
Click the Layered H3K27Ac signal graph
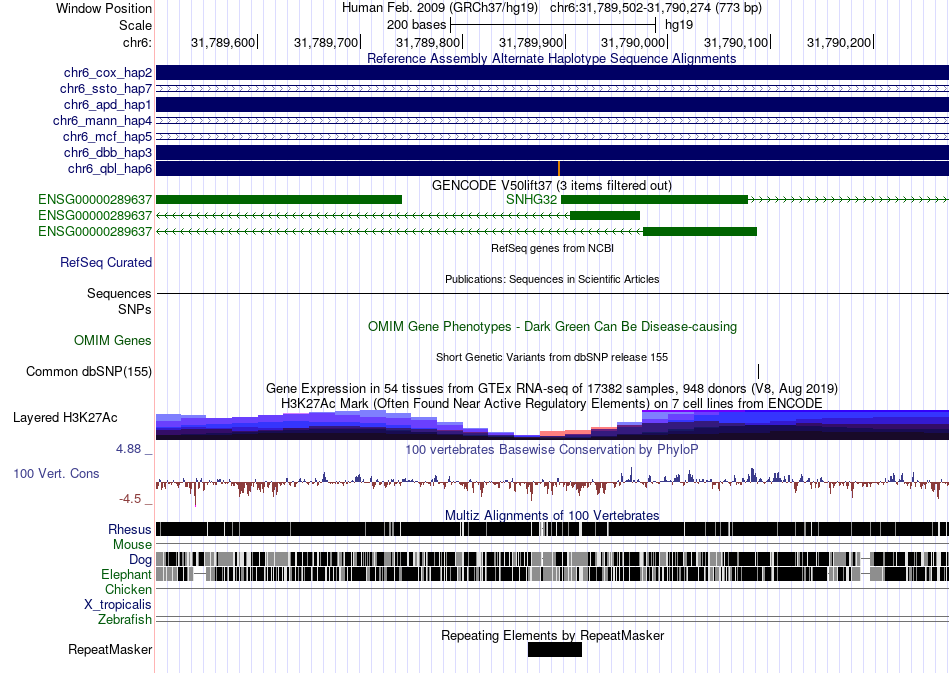pos(552,424)
